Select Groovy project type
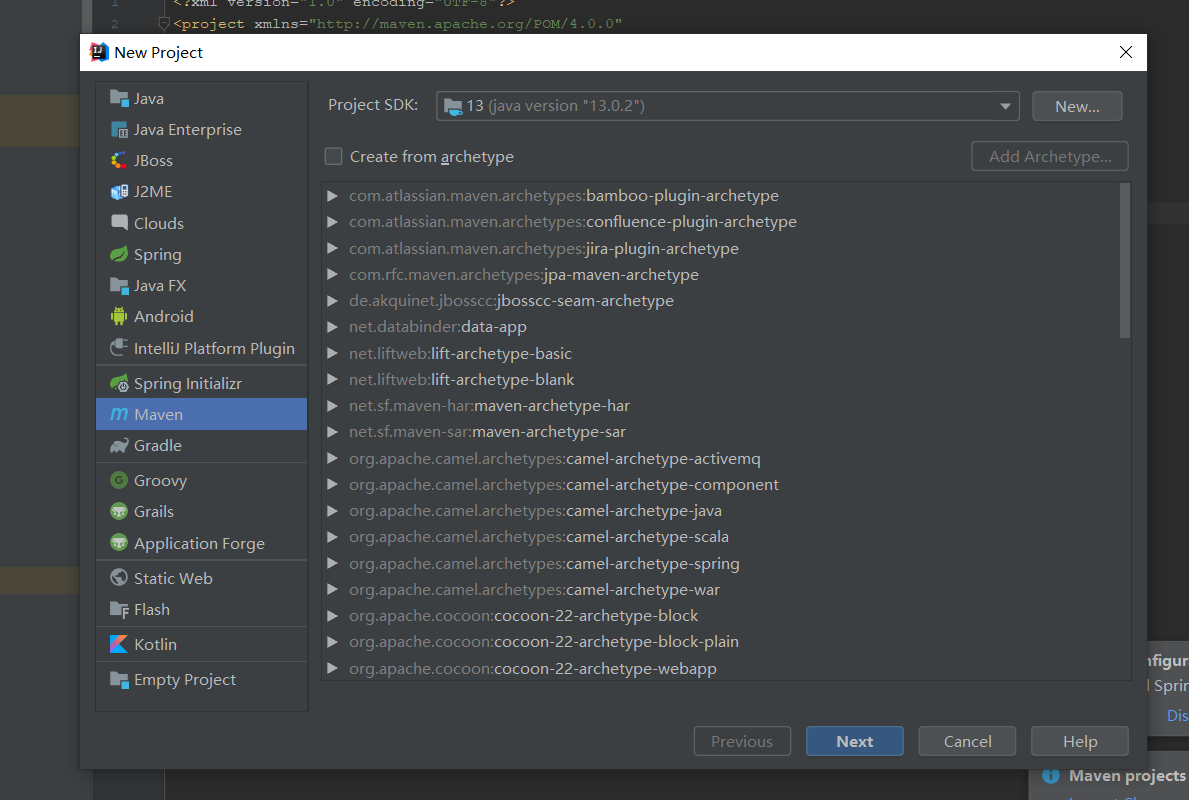 click(x=202, y=481)
